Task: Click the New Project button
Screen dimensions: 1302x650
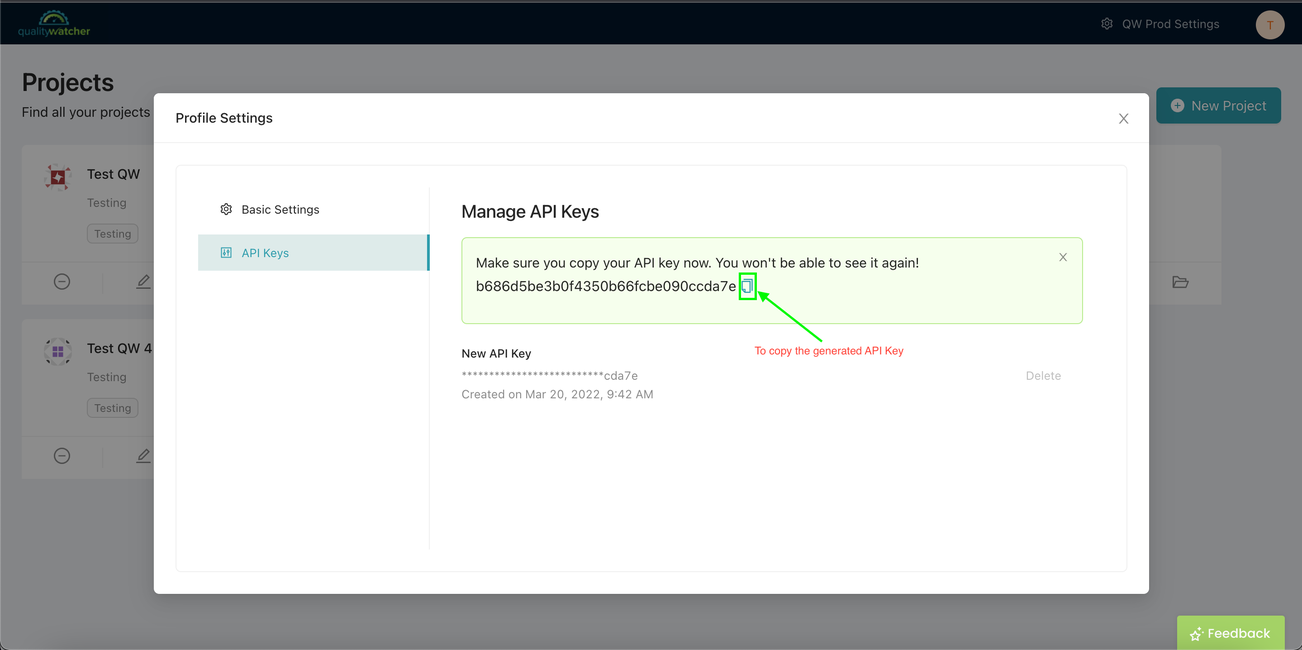Action: (x=1218, y=105)
